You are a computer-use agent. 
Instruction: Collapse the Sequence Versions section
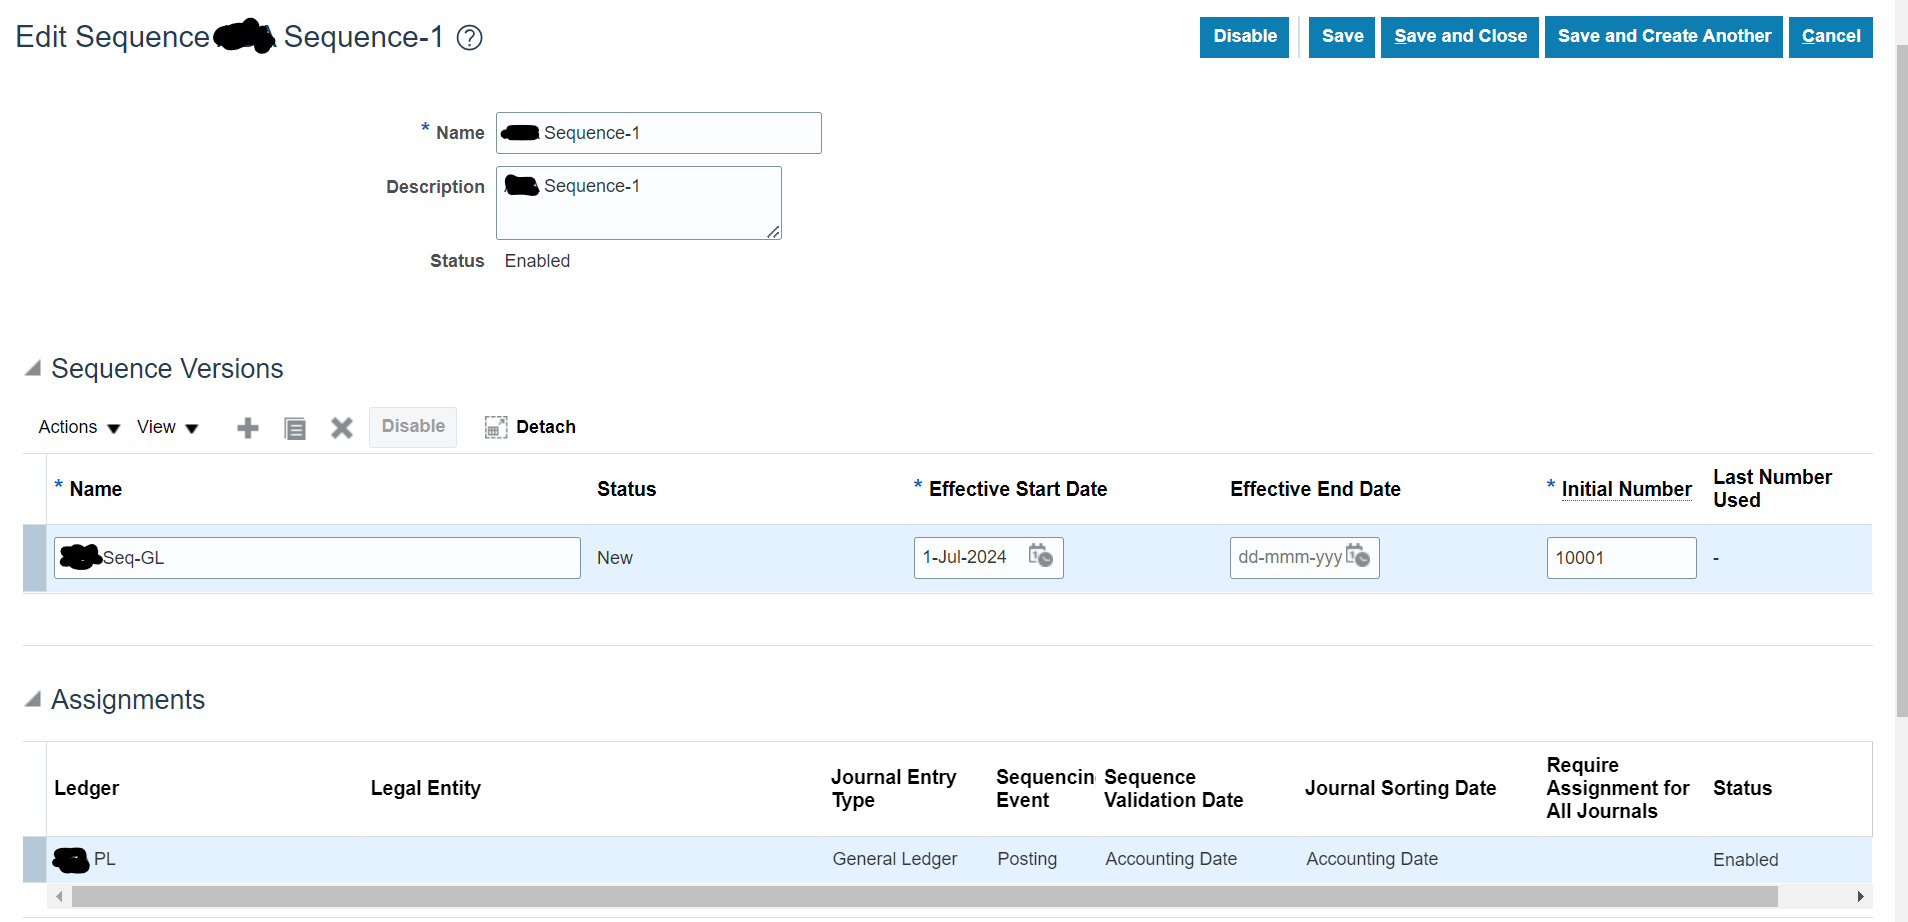pyautogui.click(x=33, y=368)
